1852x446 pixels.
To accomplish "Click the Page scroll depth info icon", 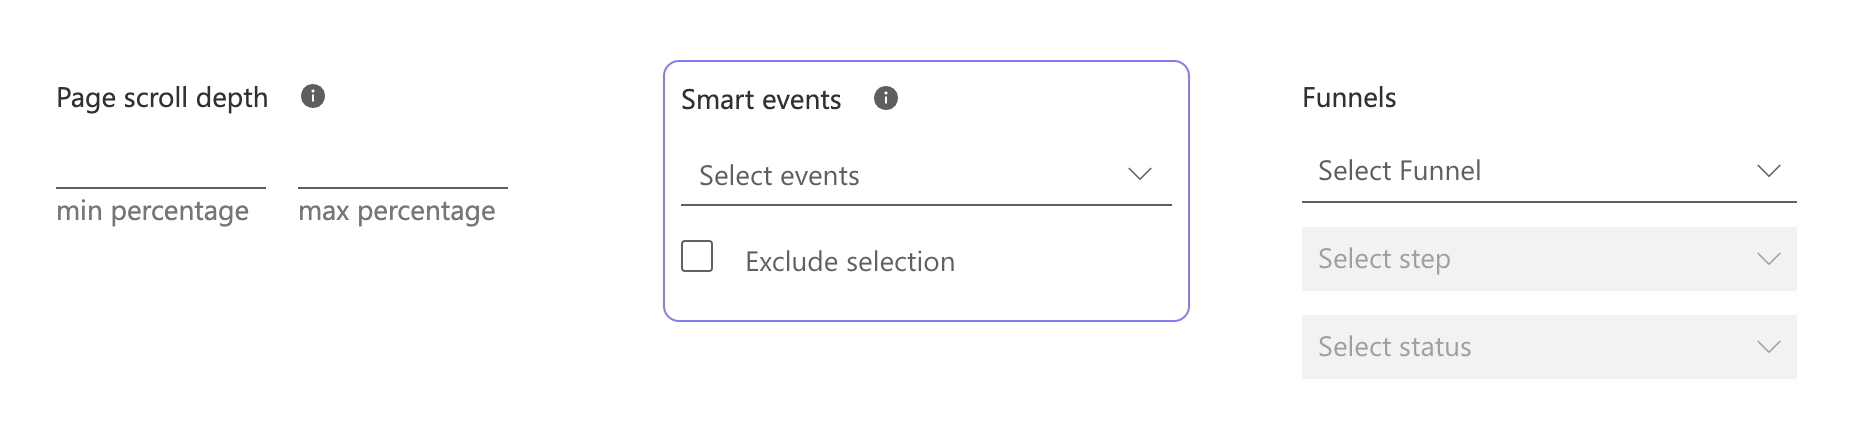I will (313, 96).
